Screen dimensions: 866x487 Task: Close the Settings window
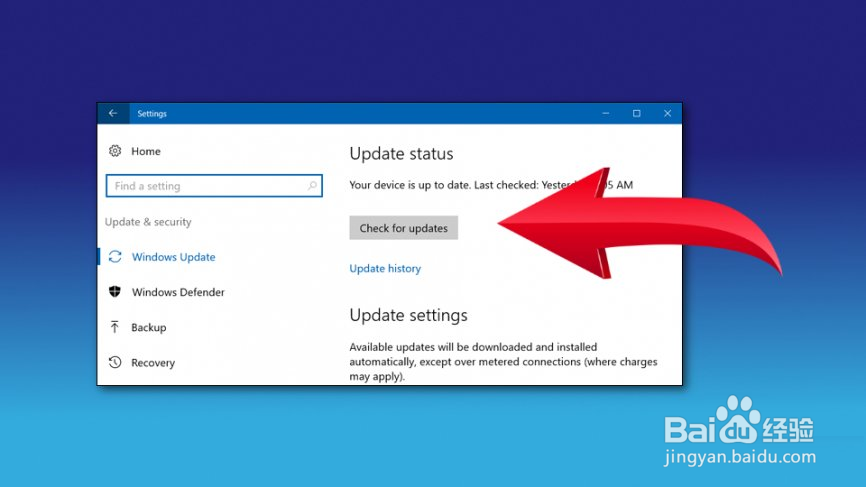(x=667, y=113)
